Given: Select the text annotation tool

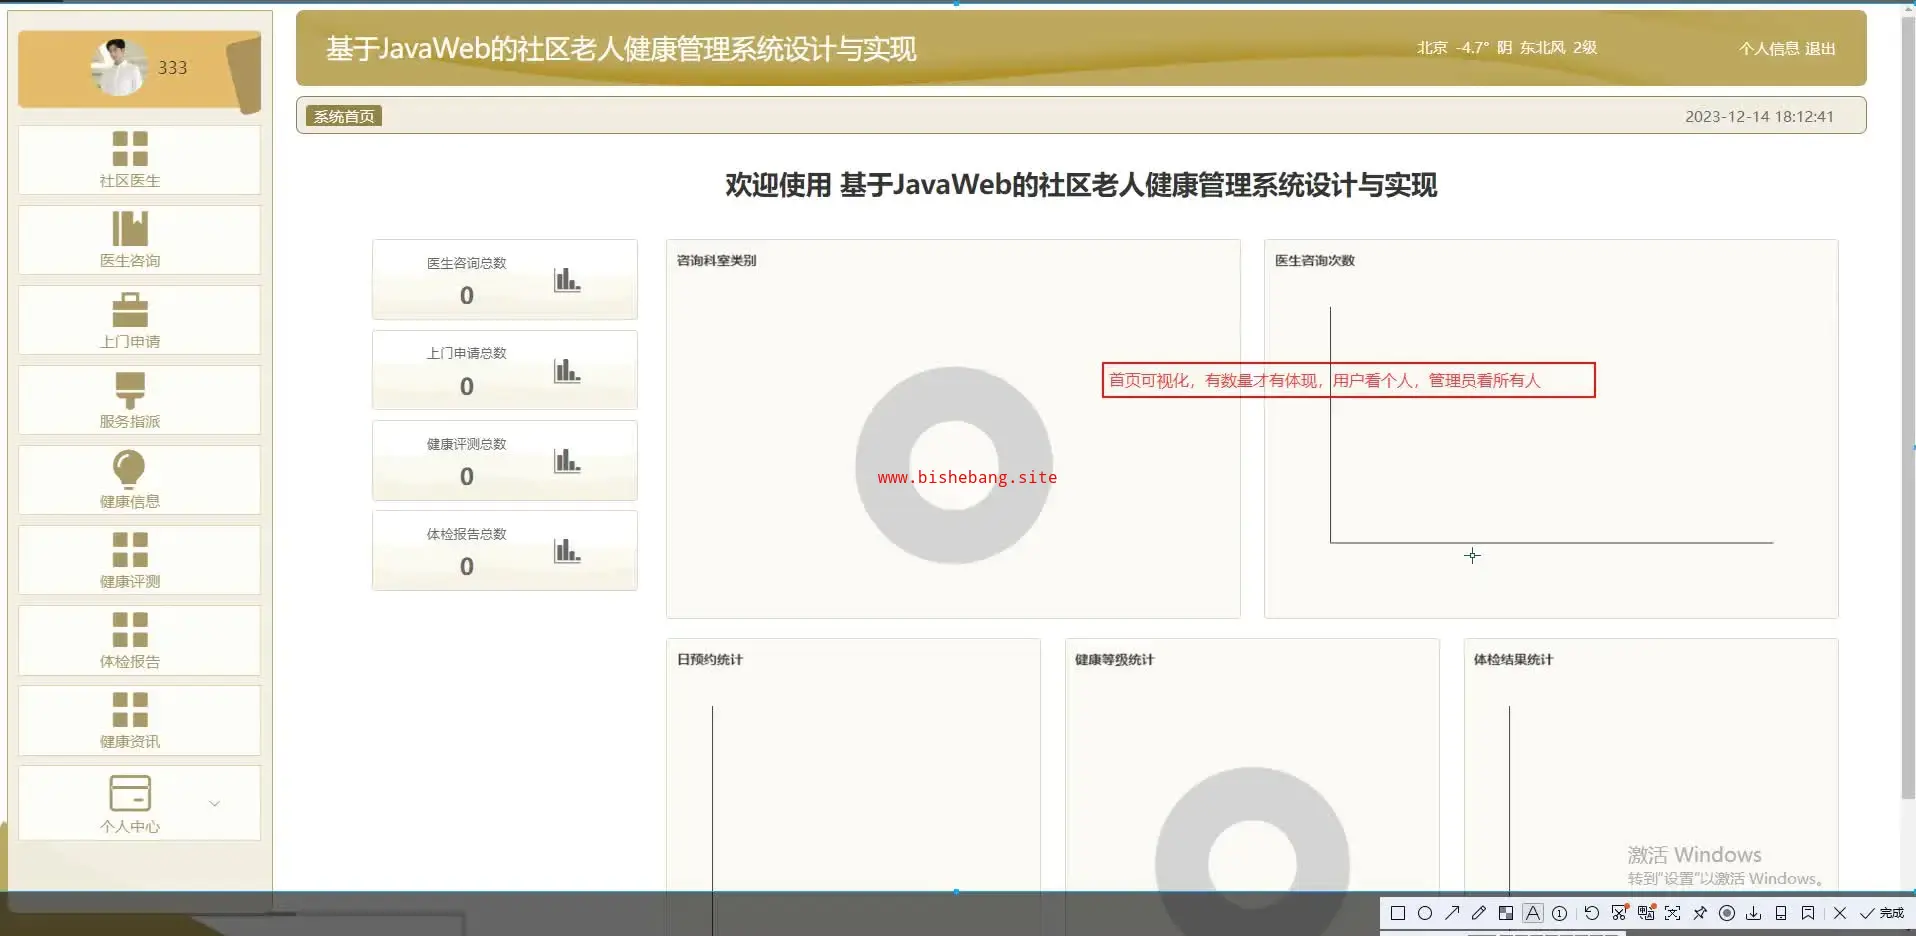Looking at the screenshot, I should coord(1533,913).
